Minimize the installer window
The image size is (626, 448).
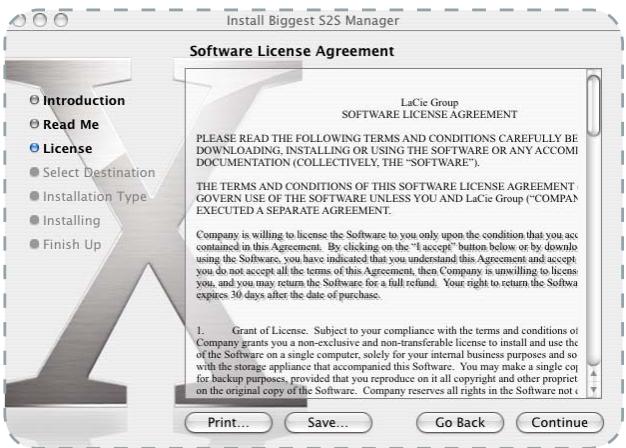point(40,20)
